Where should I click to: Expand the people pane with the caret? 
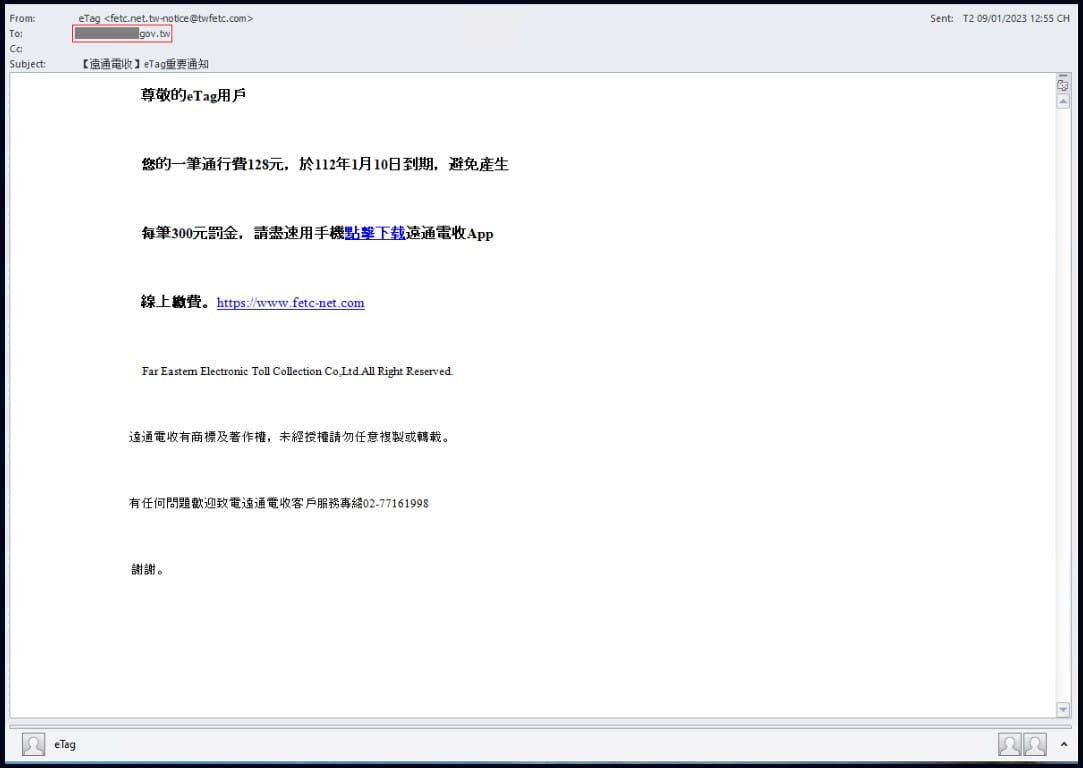pyautogui.click(x=1064, y=745)
